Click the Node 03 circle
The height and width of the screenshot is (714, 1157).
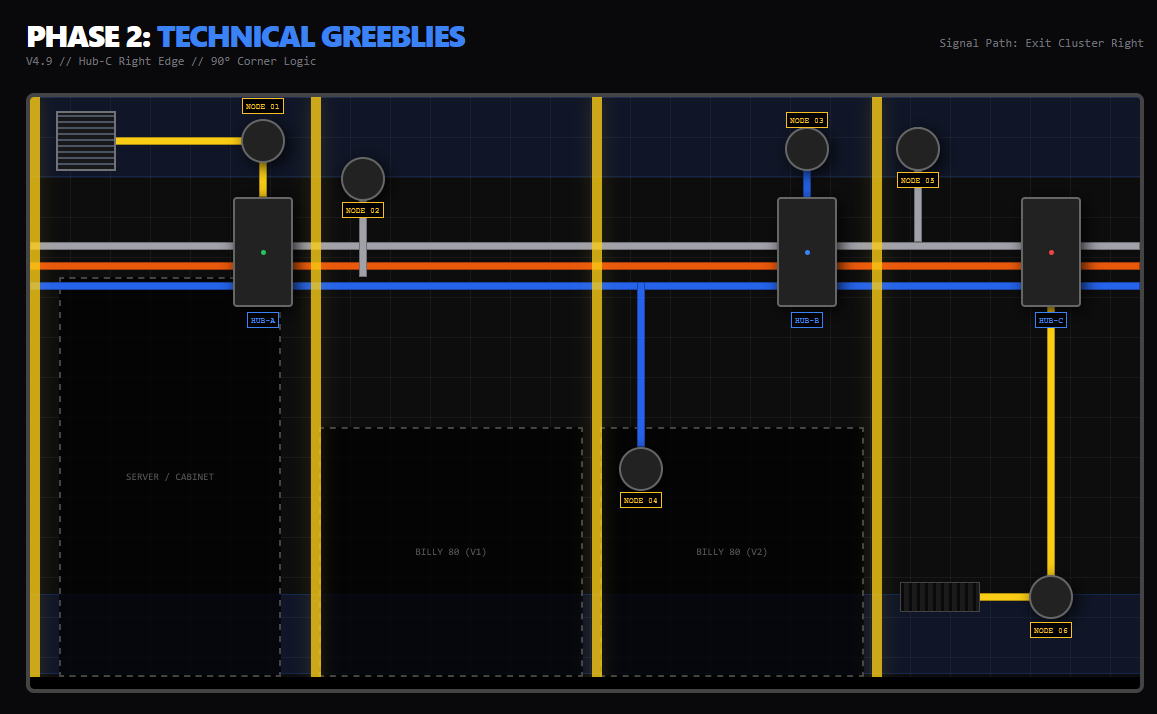click(x=807, y=149)
